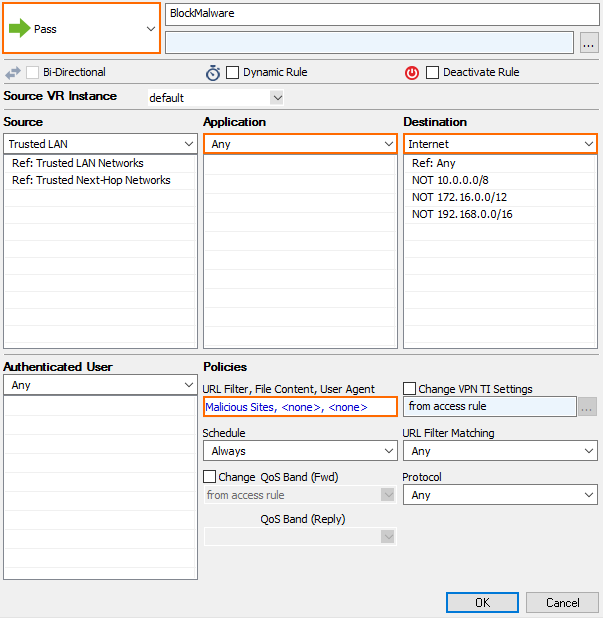Viewport: 603px width, 618px height.
Task: Toggle the Change QoS Band (Fwd) checkbox
Action: [x=210, y=477]
